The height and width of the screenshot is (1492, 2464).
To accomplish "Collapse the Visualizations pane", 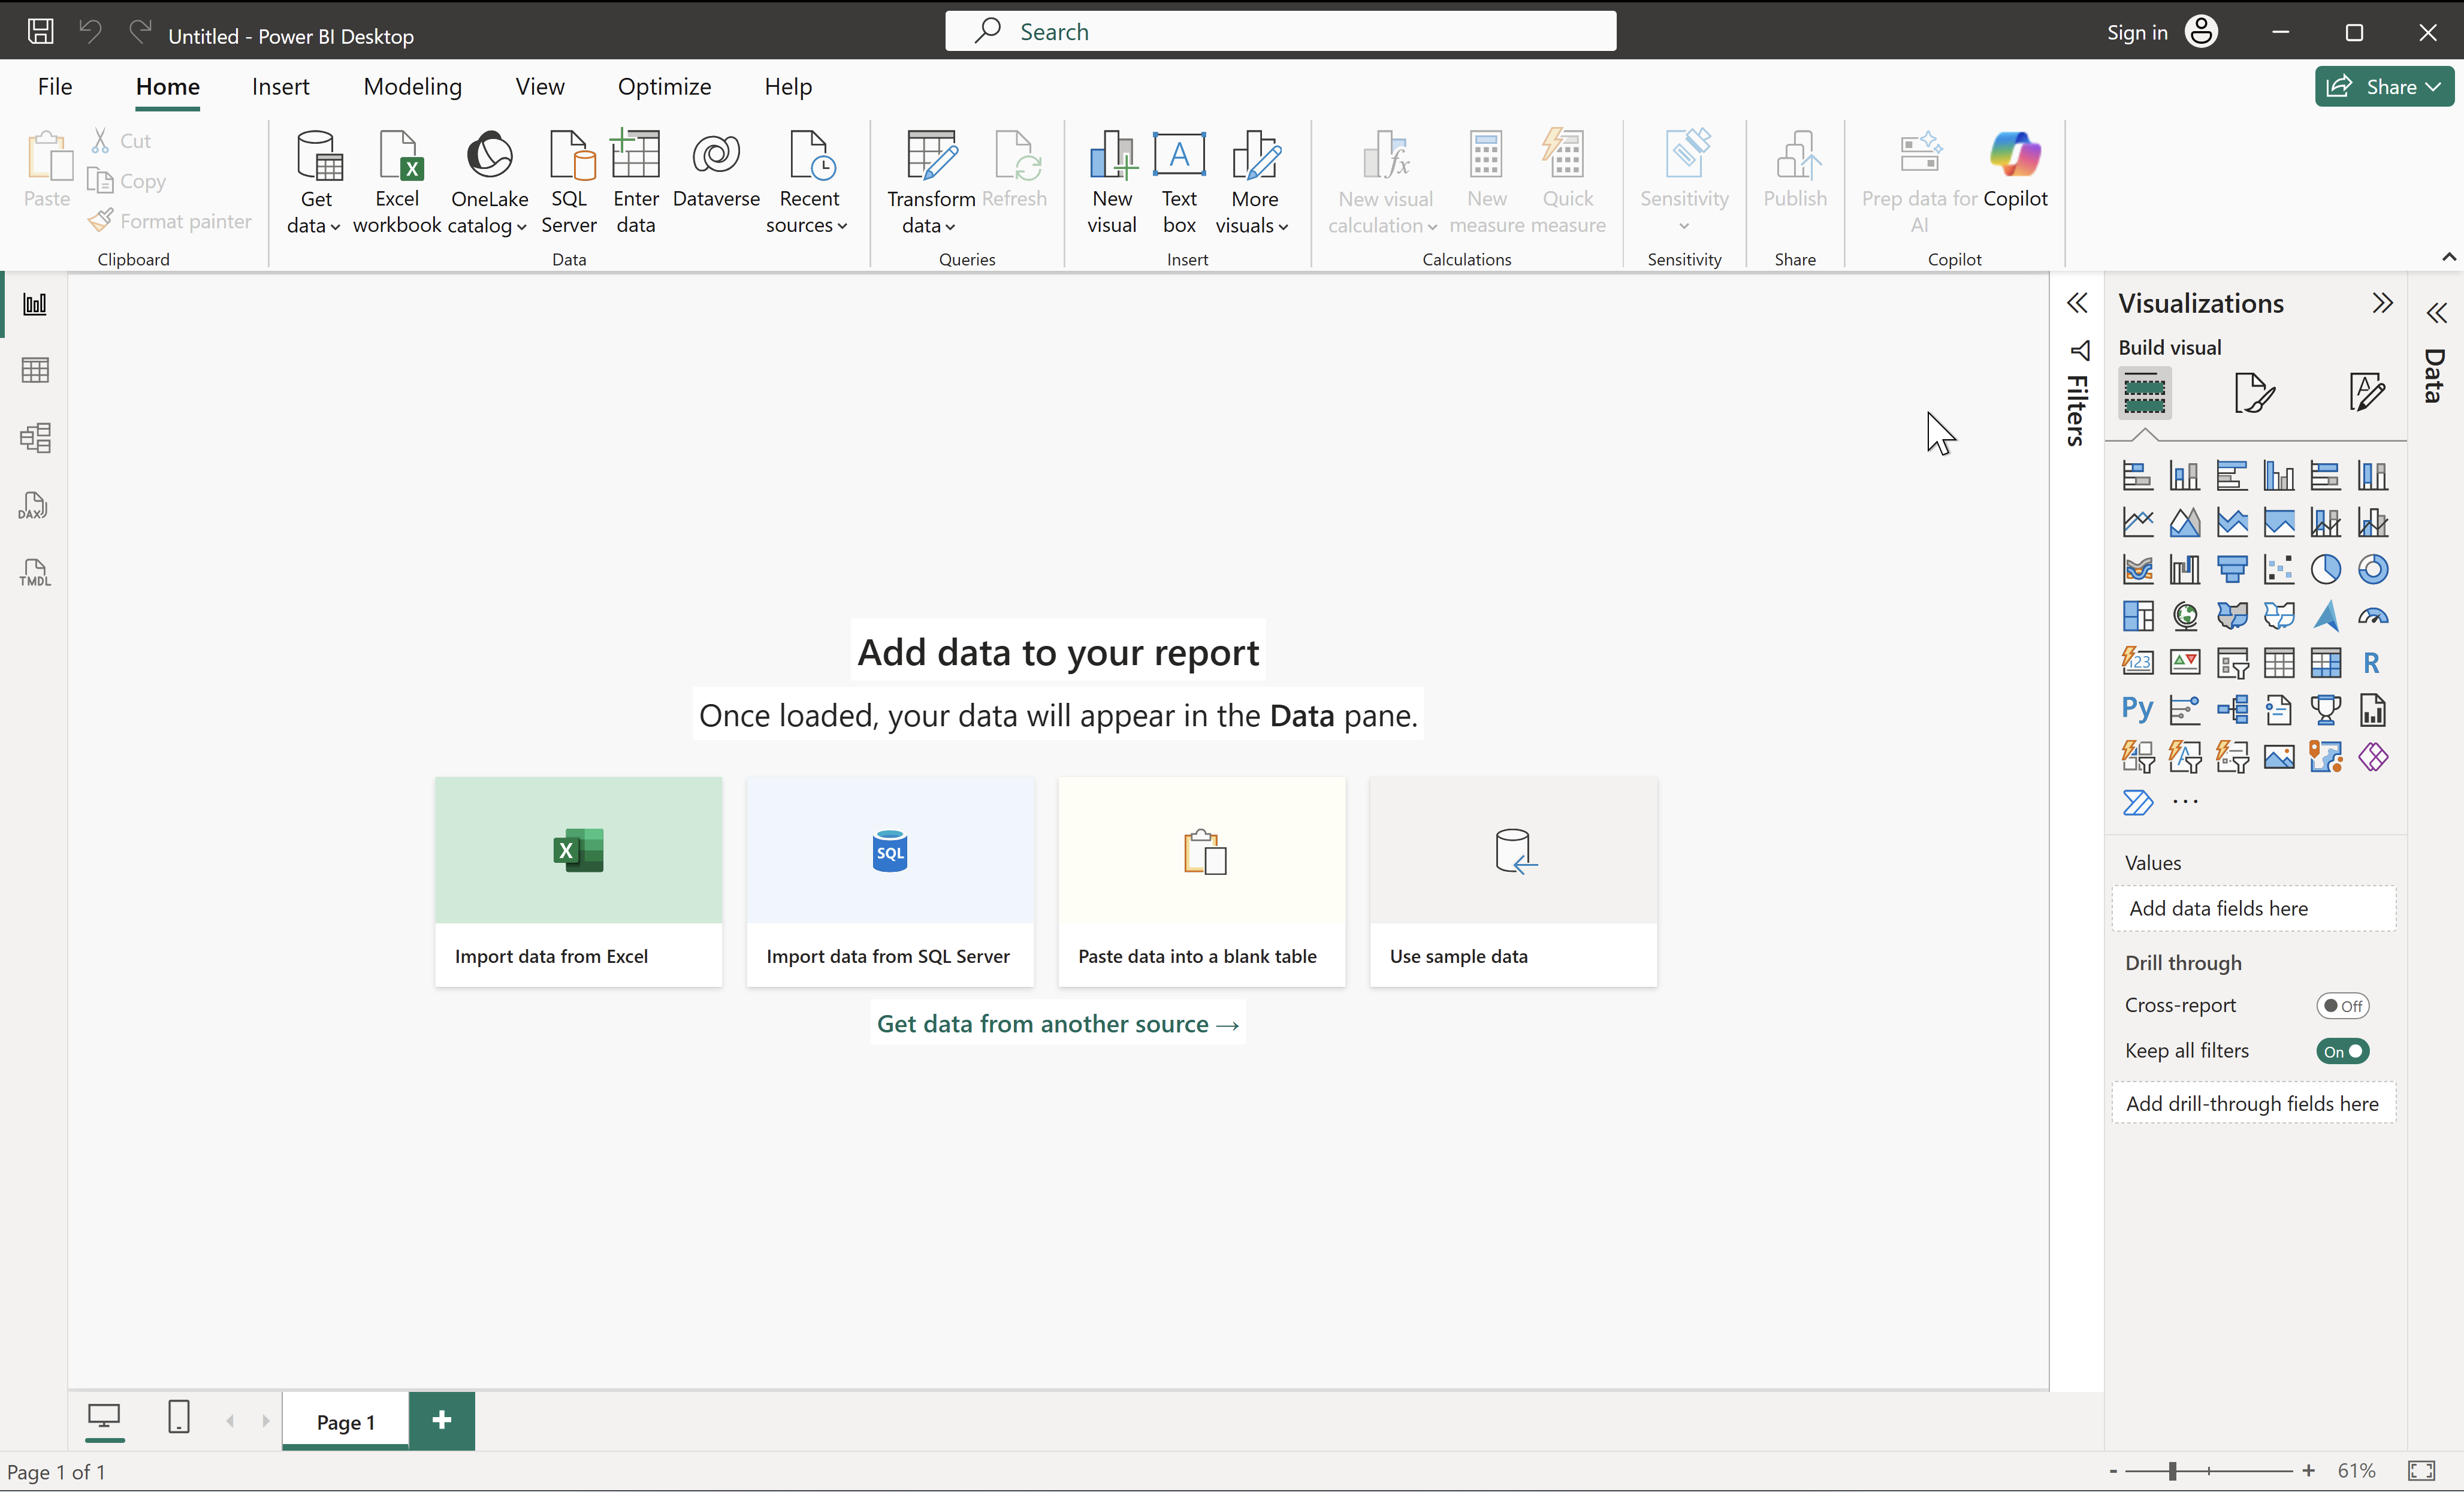I will [2383, 303].
